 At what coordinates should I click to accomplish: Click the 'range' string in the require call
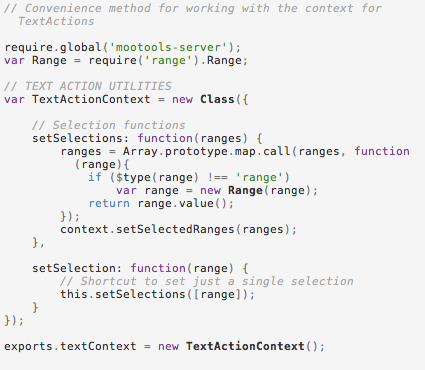point(164,60)
